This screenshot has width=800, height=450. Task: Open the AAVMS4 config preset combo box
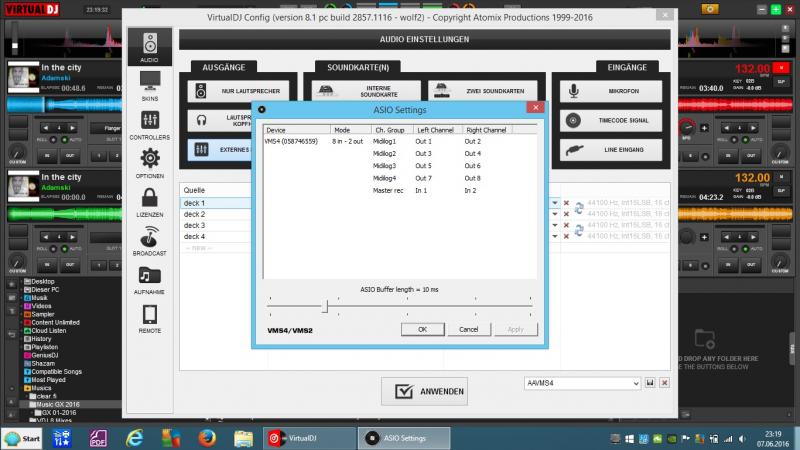(582, 383)
